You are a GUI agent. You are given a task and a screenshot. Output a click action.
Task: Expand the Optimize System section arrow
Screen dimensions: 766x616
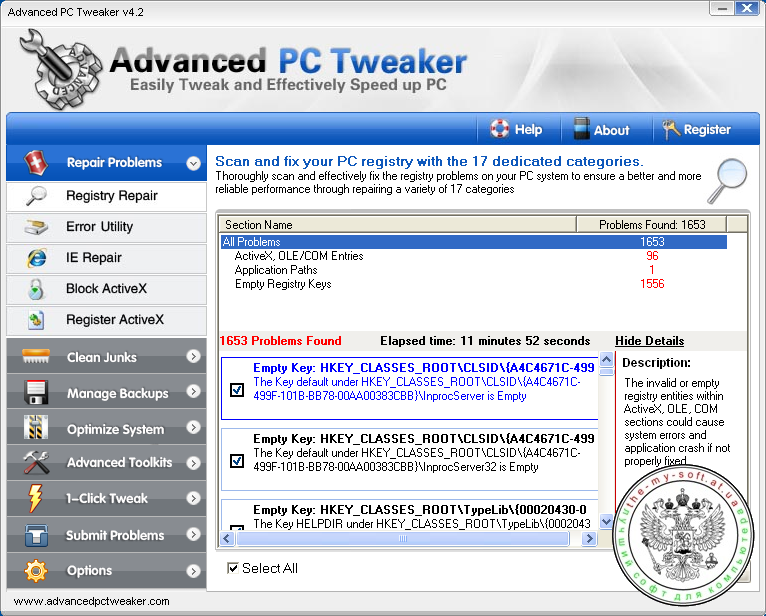[x=193, y=429]
